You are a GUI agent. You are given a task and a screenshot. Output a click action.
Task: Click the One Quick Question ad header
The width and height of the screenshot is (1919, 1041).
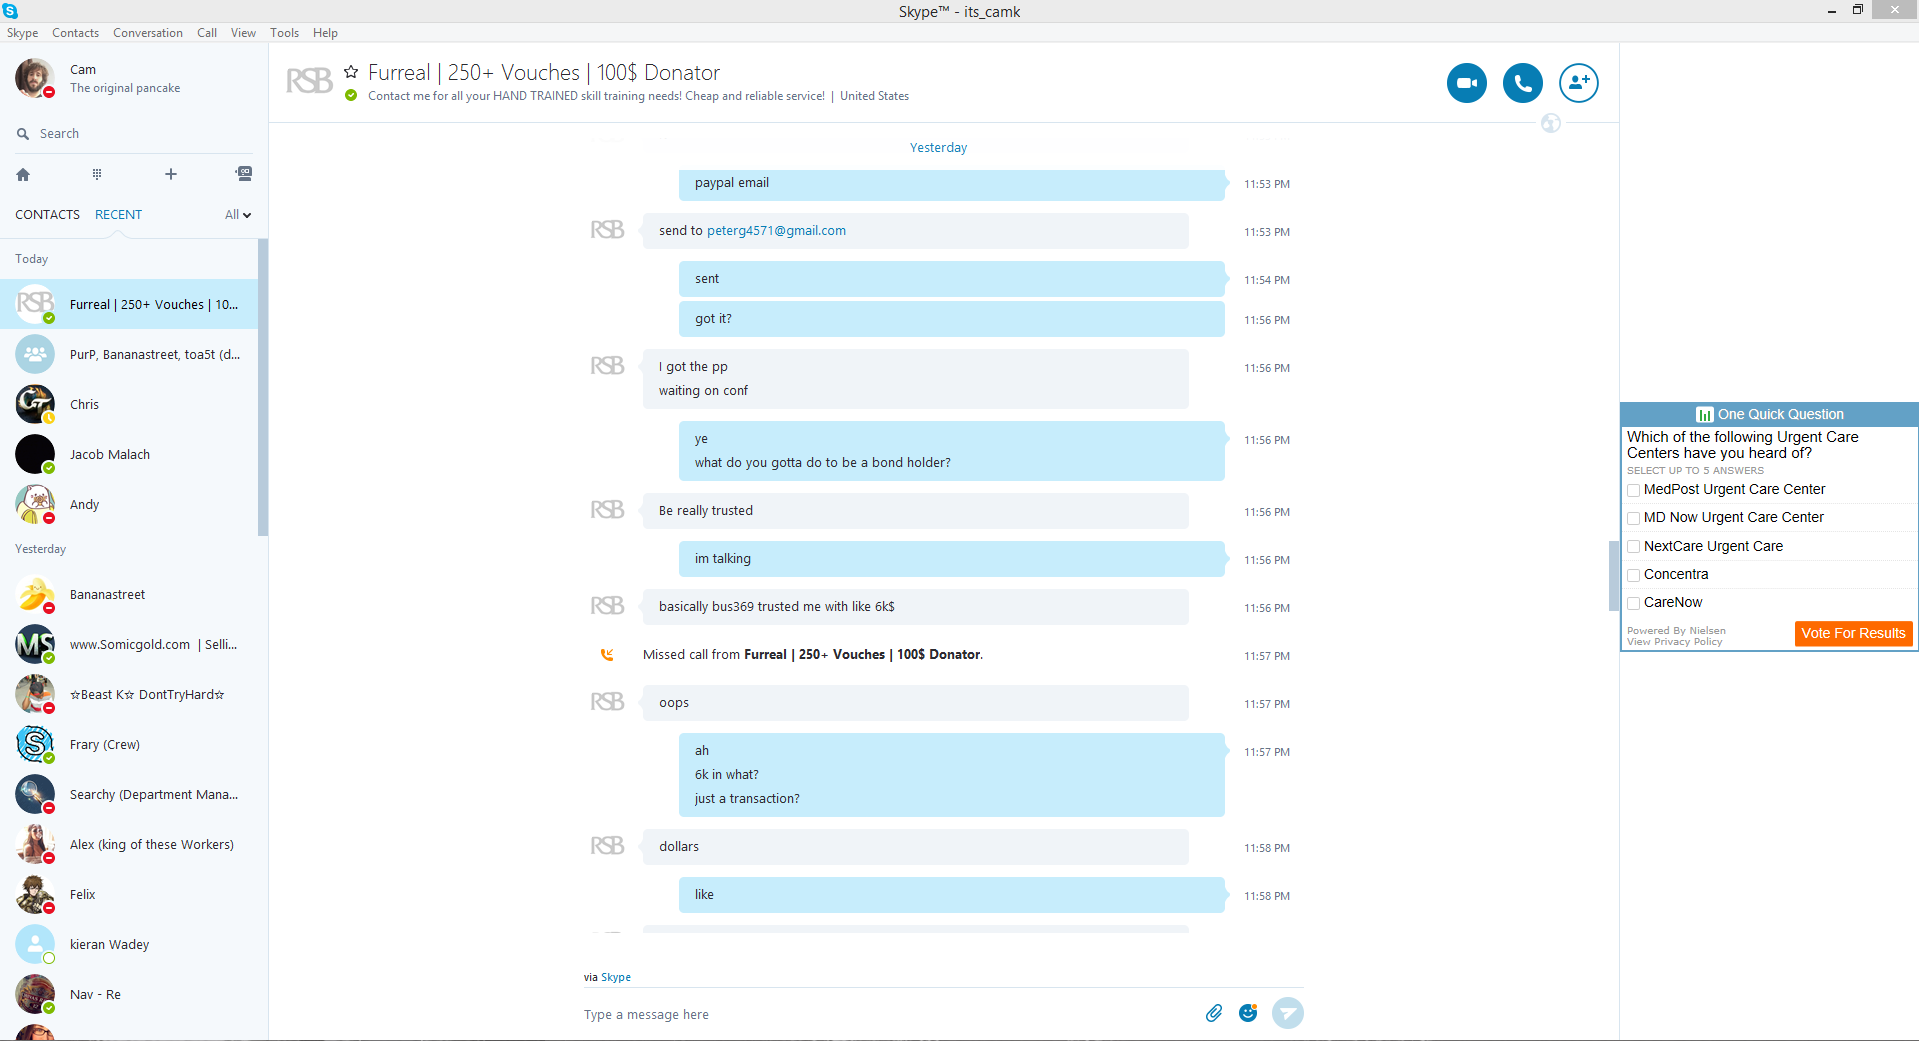click(1769, 414)
